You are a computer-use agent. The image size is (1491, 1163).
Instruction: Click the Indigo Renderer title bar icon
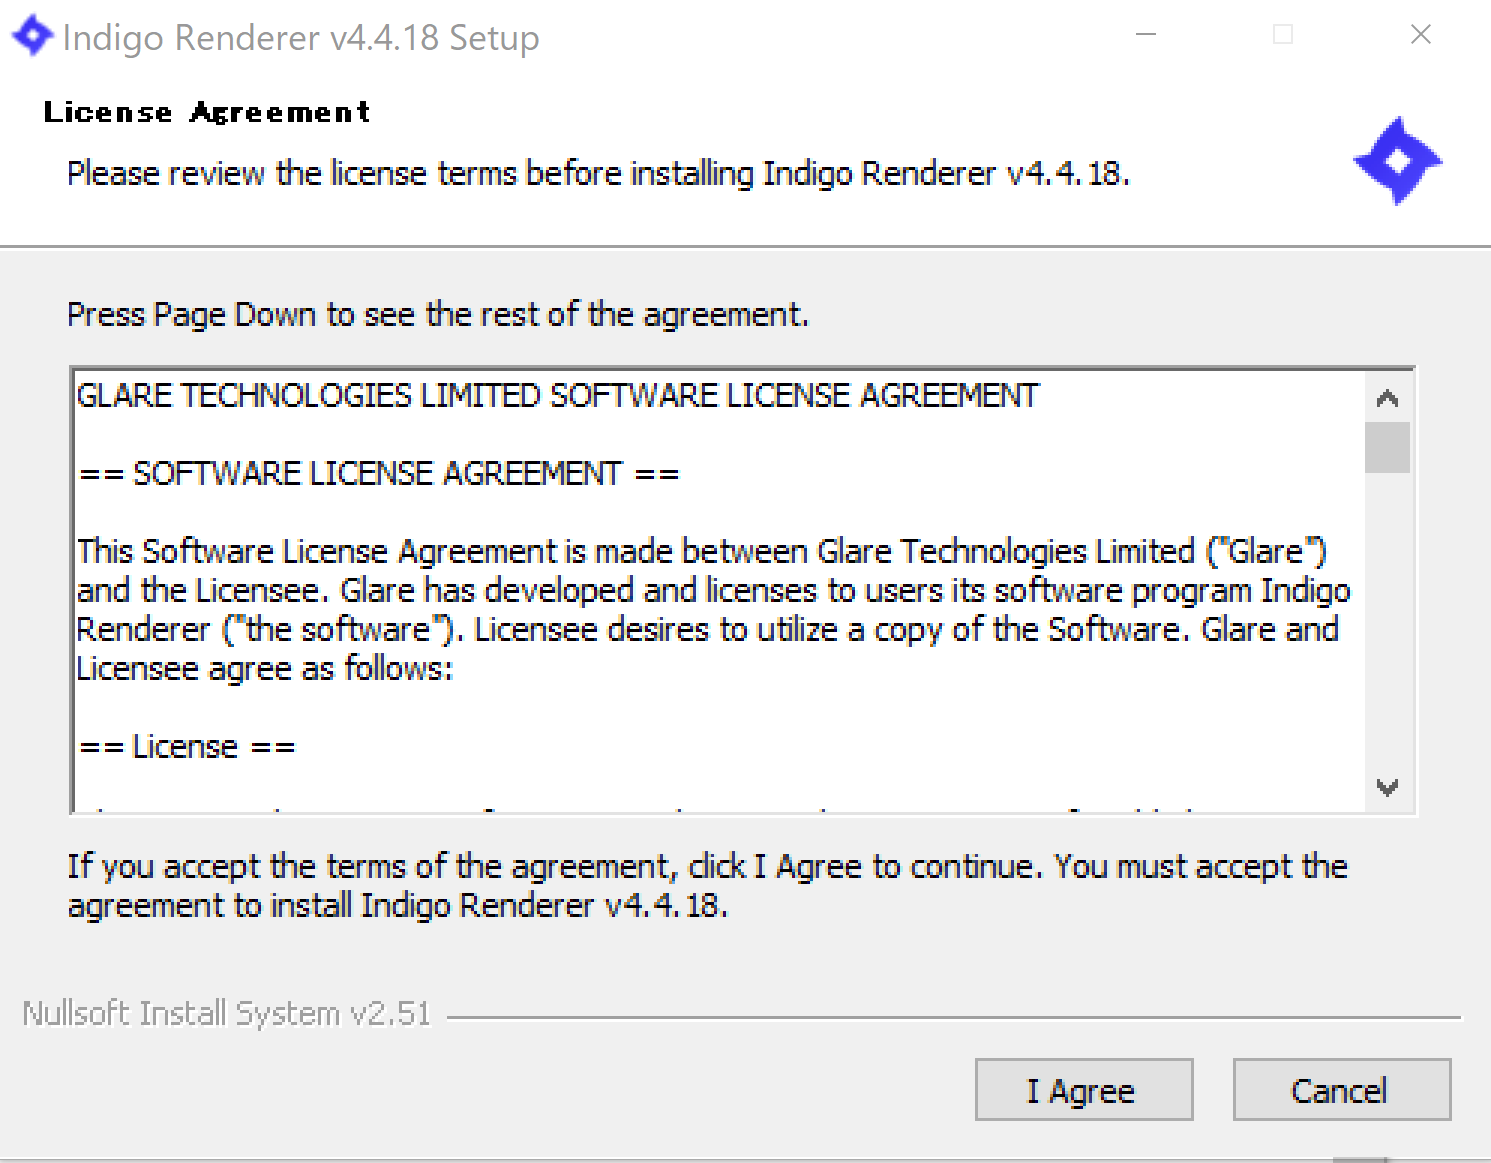32,36
